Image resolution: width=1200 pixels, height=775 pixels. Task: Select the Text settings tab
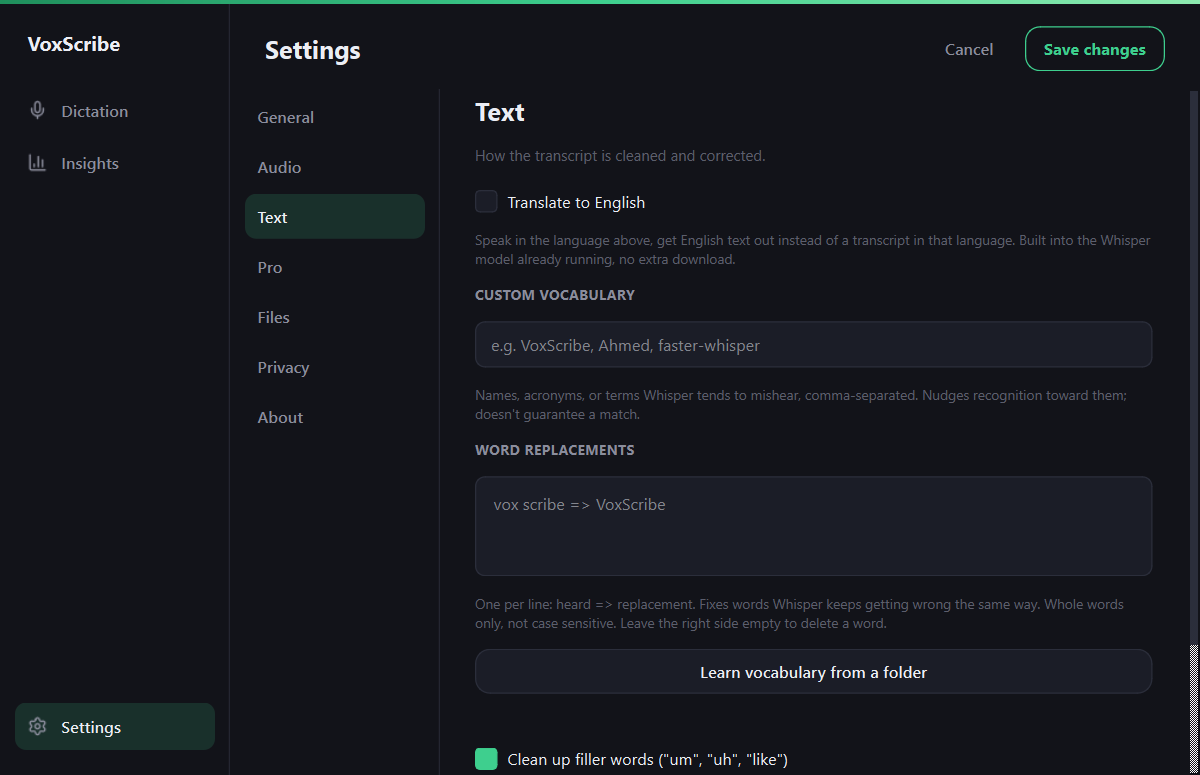click(335, 217)
